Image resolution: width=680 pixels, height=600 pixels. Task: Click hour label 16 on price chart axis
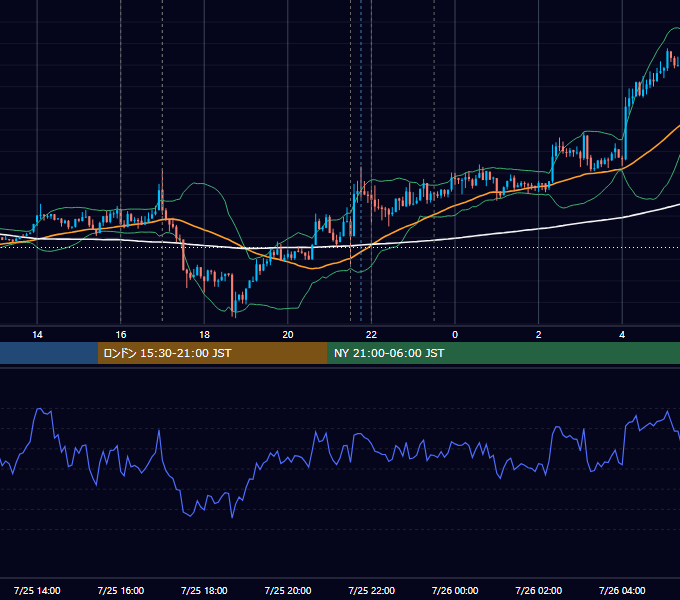click(x=121, y=335)
